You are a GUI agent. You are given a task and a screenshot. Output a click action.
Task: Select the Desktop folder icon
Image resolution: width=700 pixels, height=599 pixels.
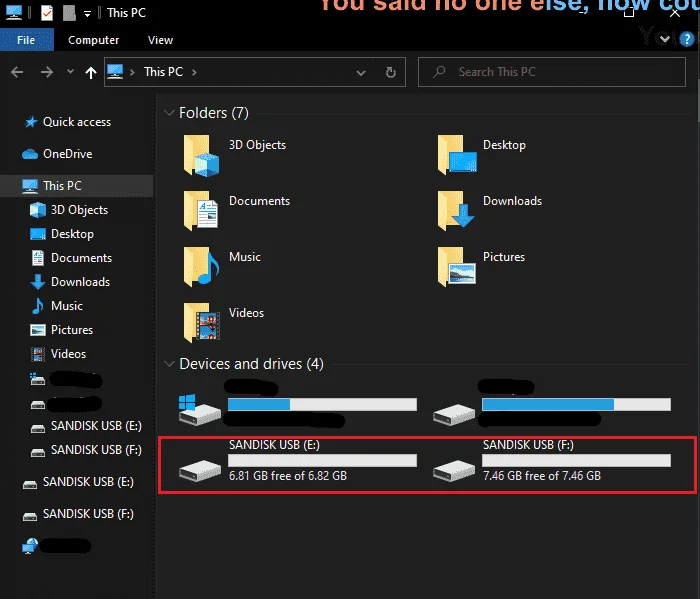point(456,156)
